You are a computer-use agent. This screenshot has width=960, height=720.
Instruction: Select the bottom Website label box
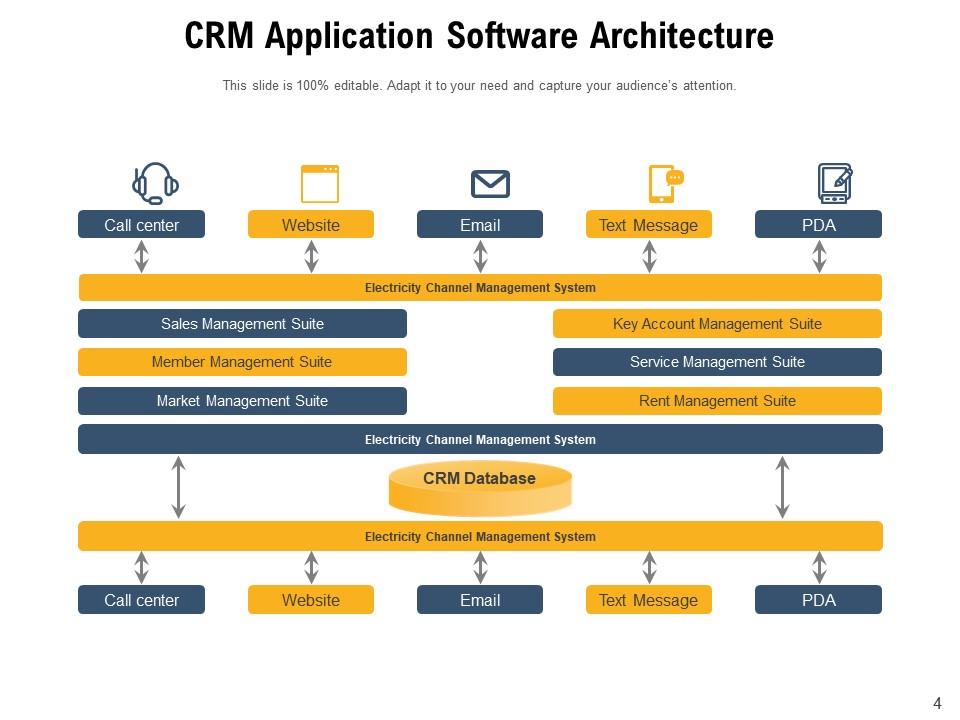tap(310, 600)
